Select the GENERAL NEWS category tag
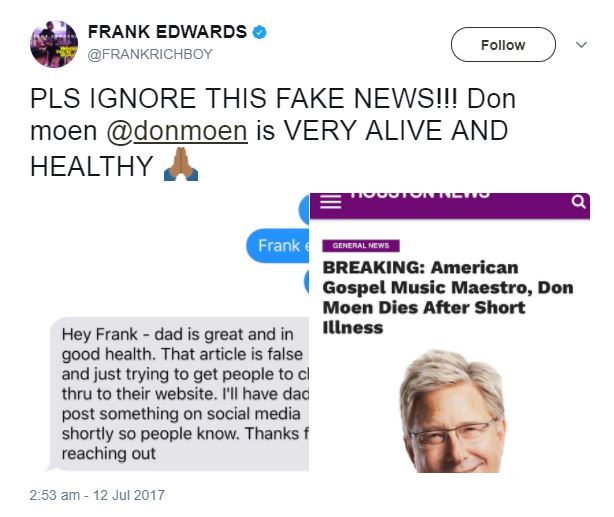Image resolution: width=614 pixels, height=517 pixels. pyautogui.click(x=360, y=245)
